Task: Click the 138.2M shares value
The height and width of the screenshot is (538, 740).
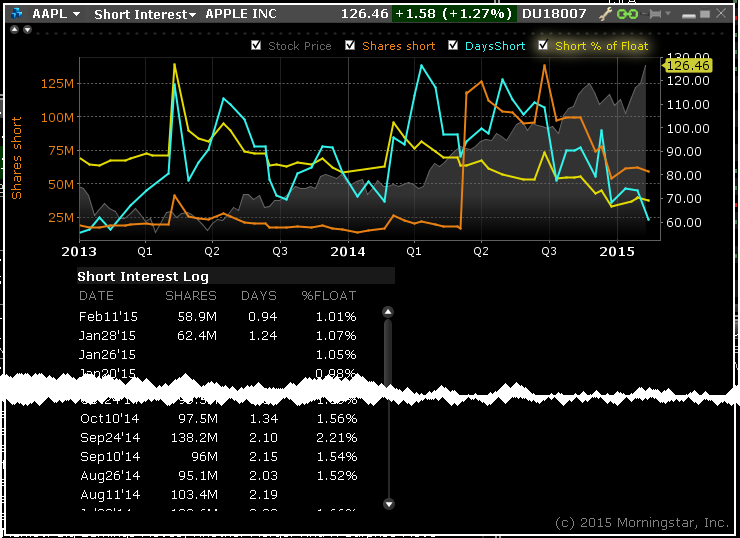Action: 194,437
